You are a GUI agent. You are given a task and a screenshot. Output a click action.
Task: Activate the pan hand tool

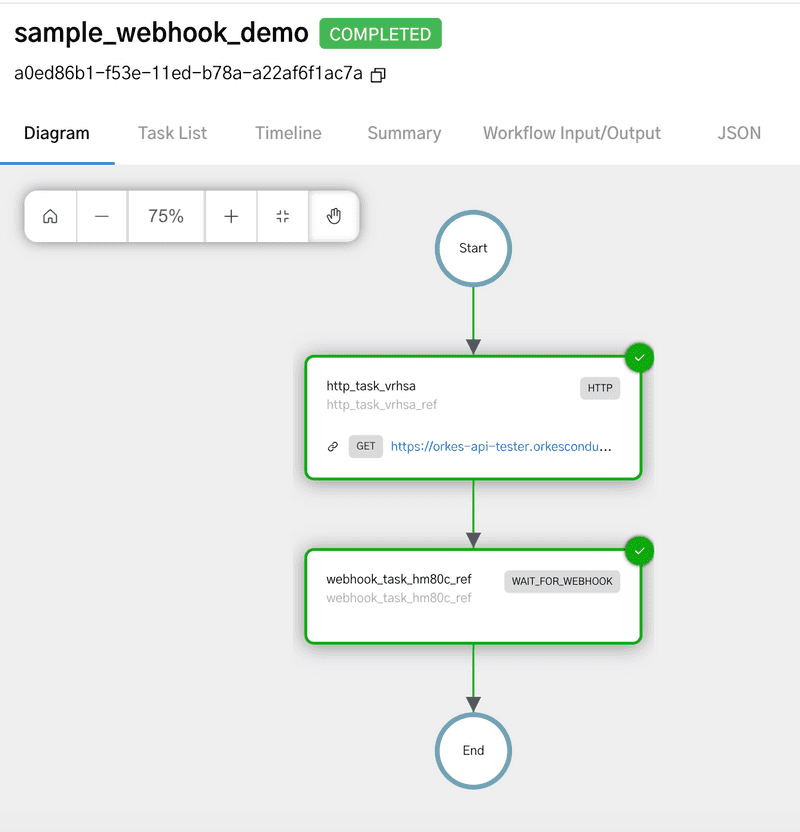[334, 215]
